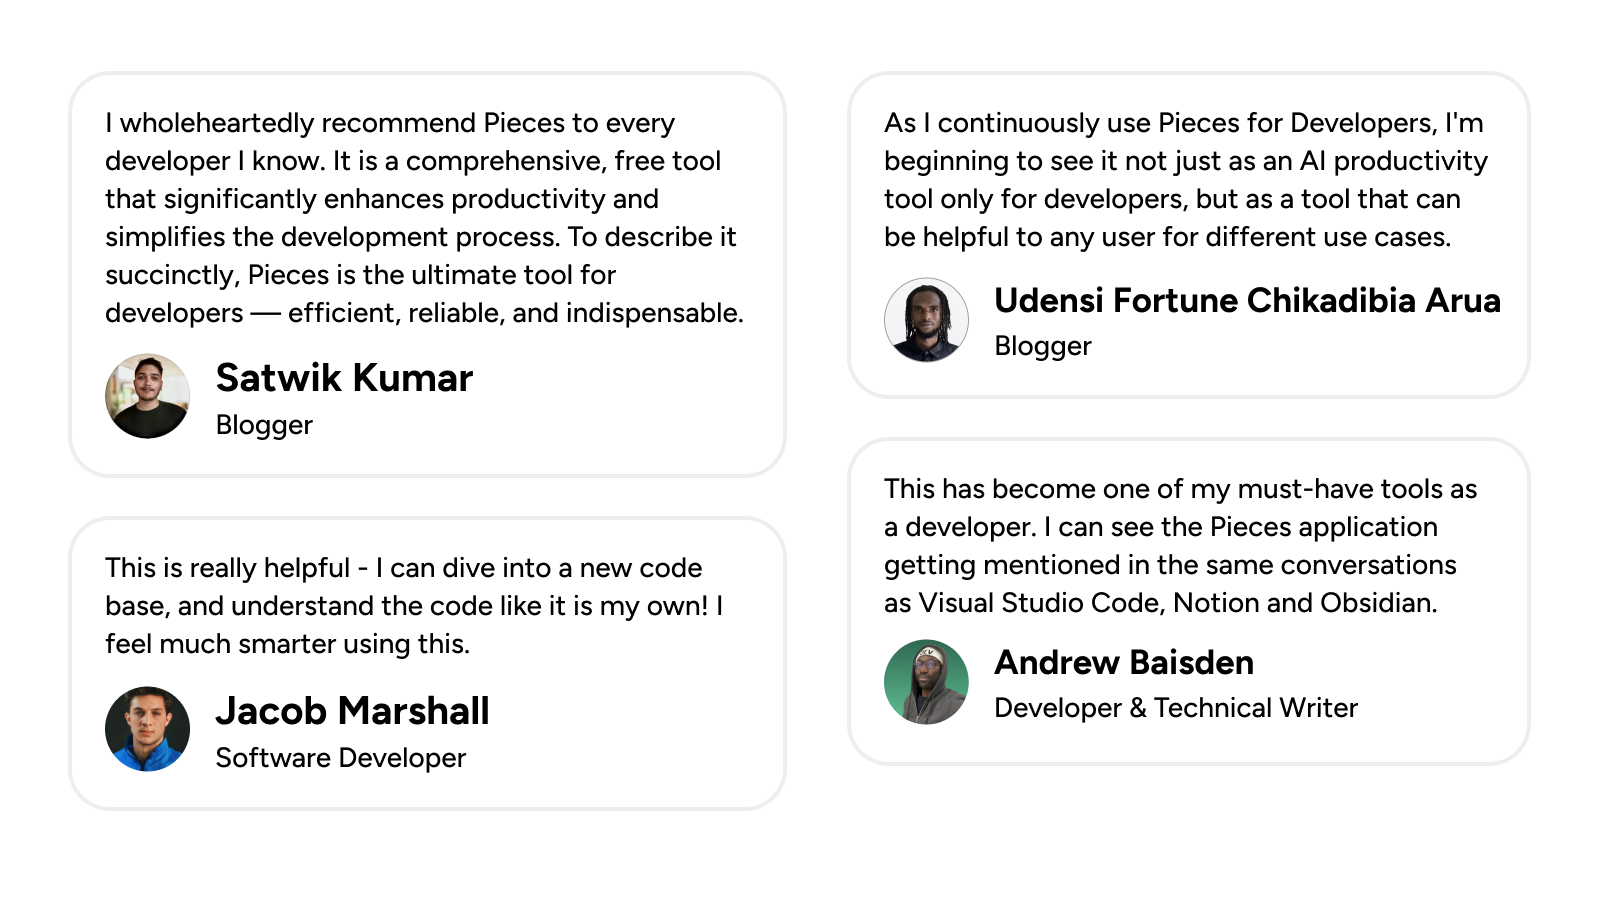Click the Software Developer title text

click(x=341, y=758)
